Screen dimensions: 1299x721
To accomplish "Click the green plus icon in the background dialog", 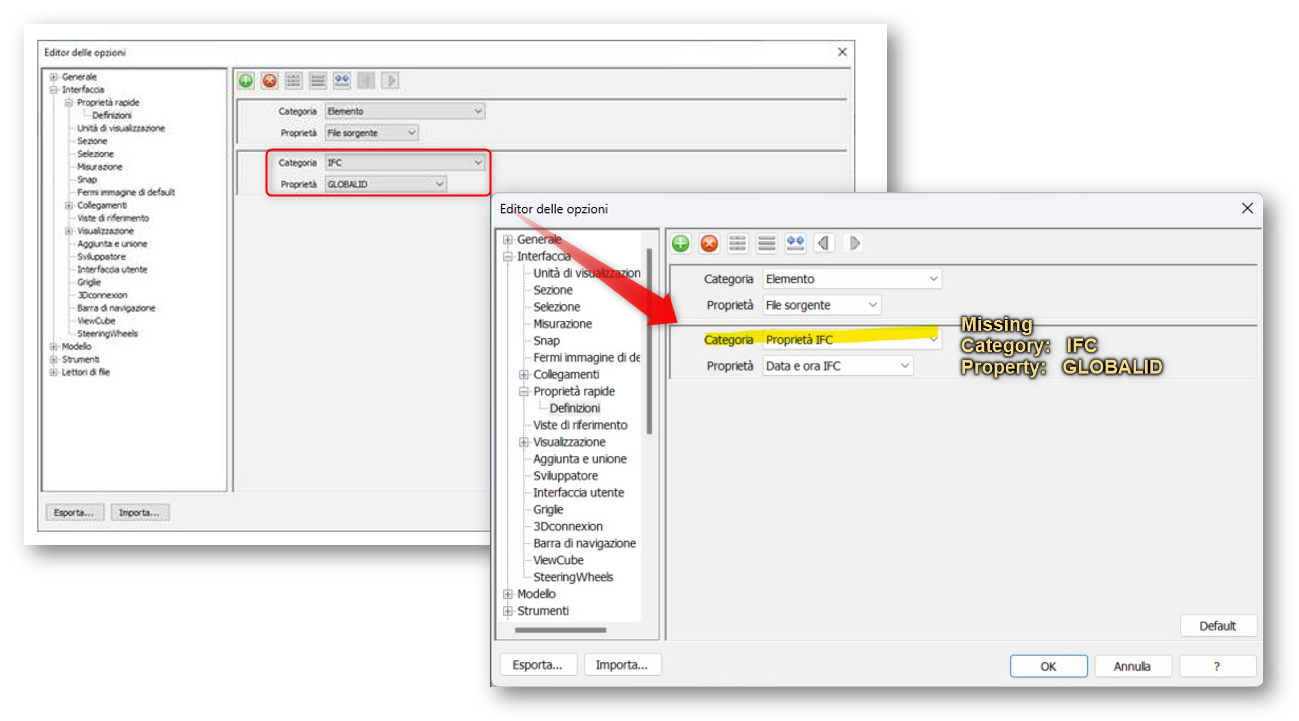I will pos(246,80).
